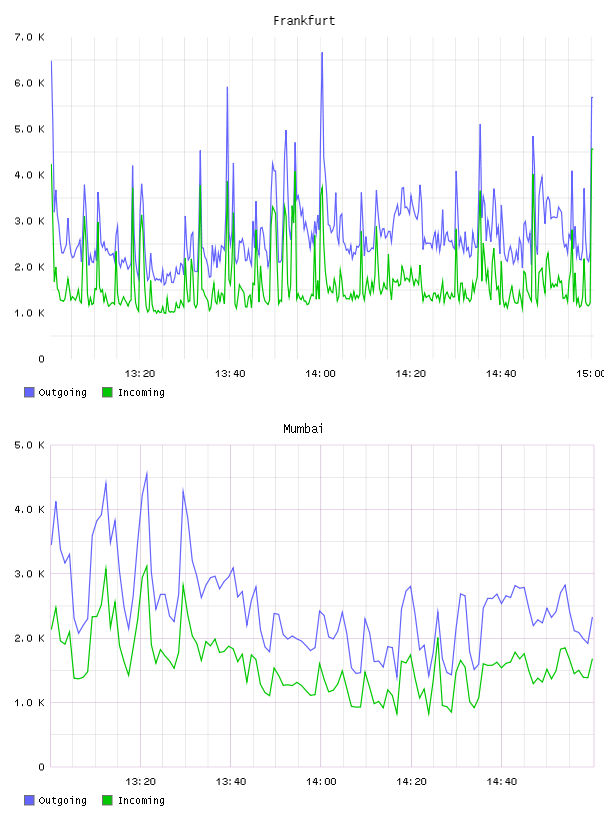This screenshot has height=816, width=608.
Task: Click 4.0 K axis label on Frankfurt chart
Action: tap(30, 175)
